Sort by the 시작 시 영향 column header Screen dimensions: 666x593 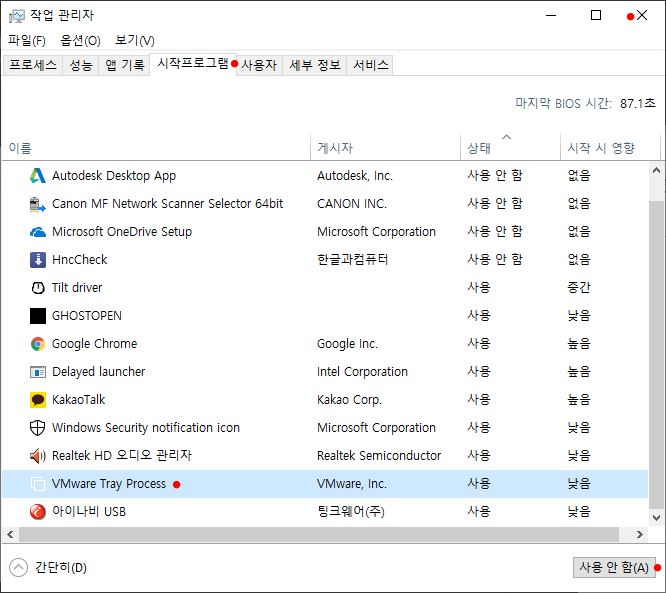[610, 147]
